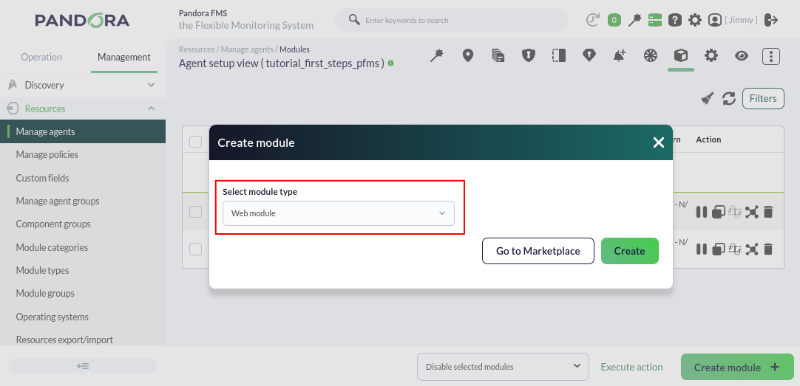Click the small green info dot after agent name
The height and width of the screenshot is (386, 800).
click(390, 63)
